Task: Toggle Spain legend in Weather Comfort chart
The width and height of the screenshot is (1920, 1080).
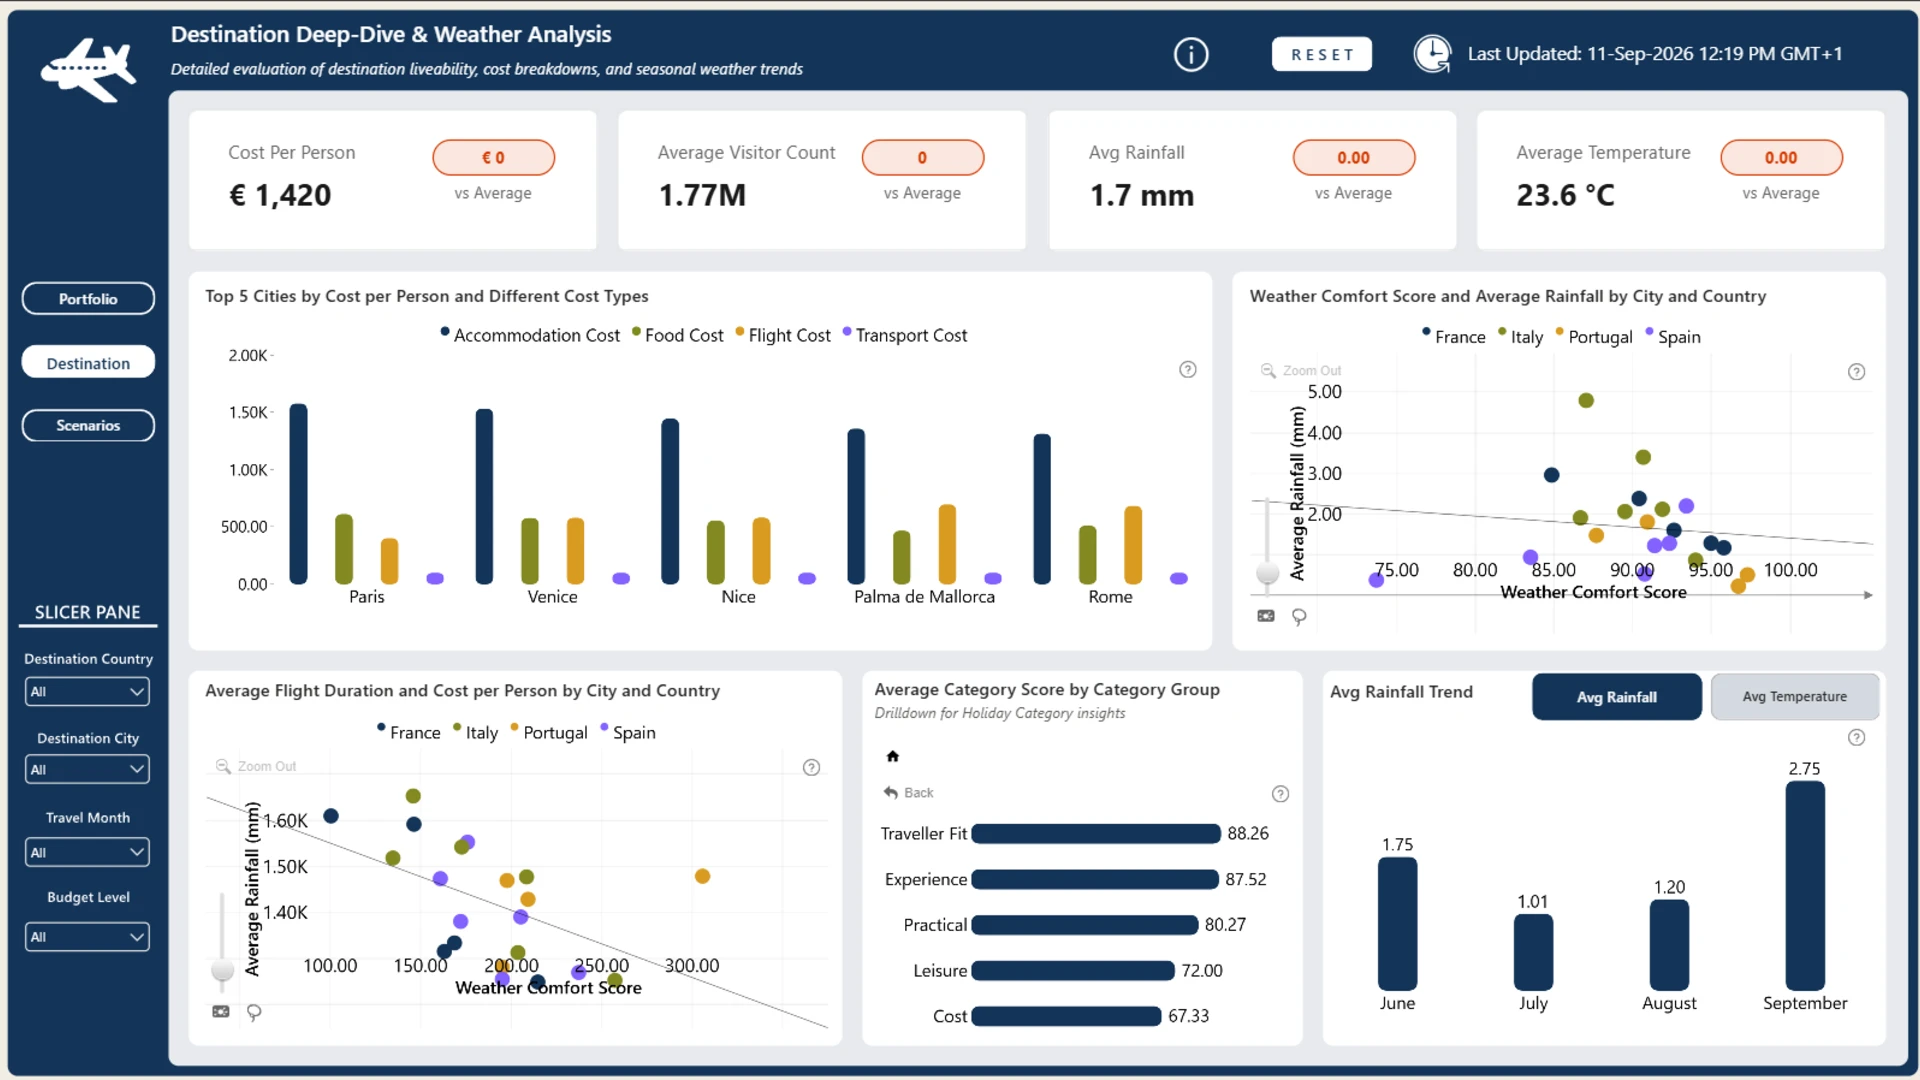Action: [x=1673, y=337]
